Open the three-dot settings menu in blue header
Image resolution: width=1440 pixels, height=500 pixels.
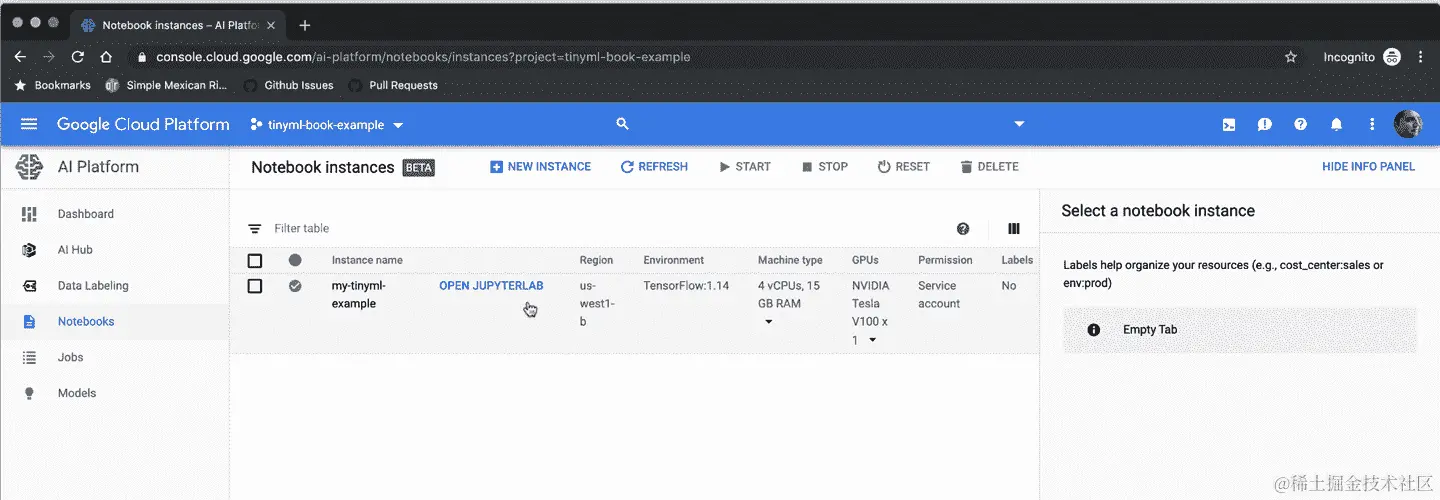coord(1373,125)
